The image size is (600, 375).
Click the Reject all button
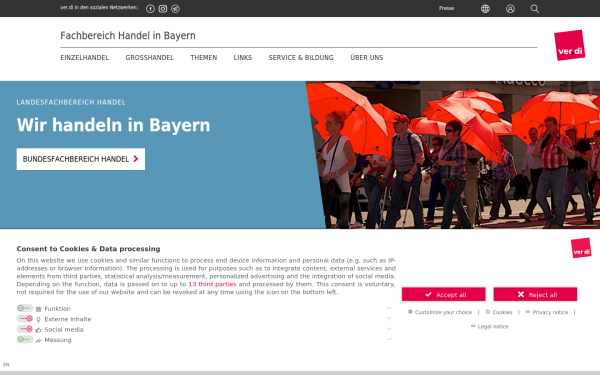click(x=535, y=294)
